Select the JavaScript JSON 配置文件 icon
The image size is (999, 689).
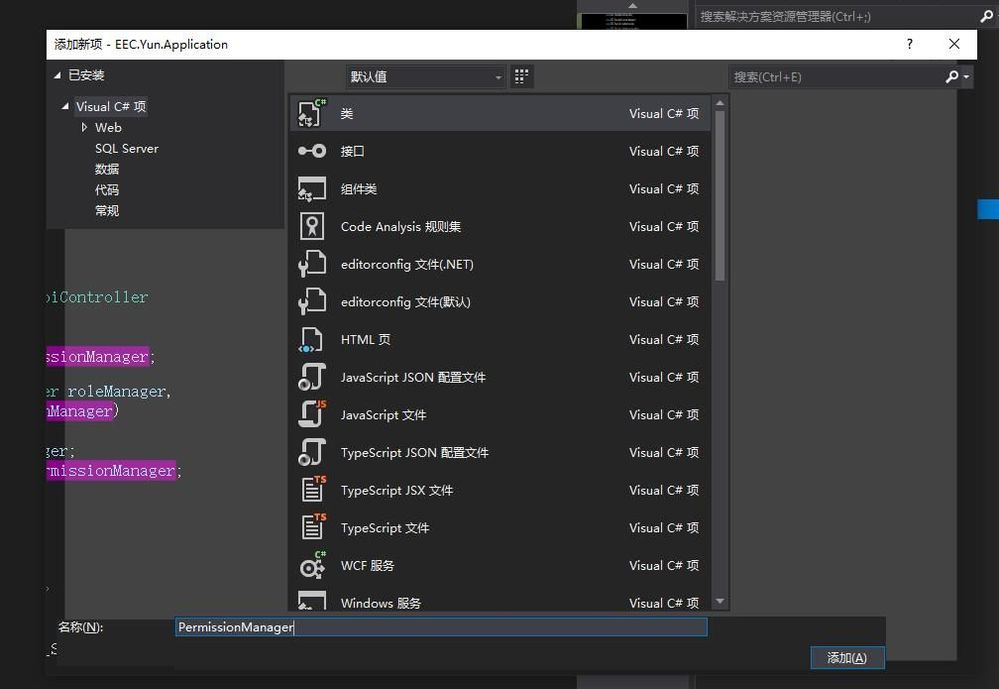pos(312,377)
